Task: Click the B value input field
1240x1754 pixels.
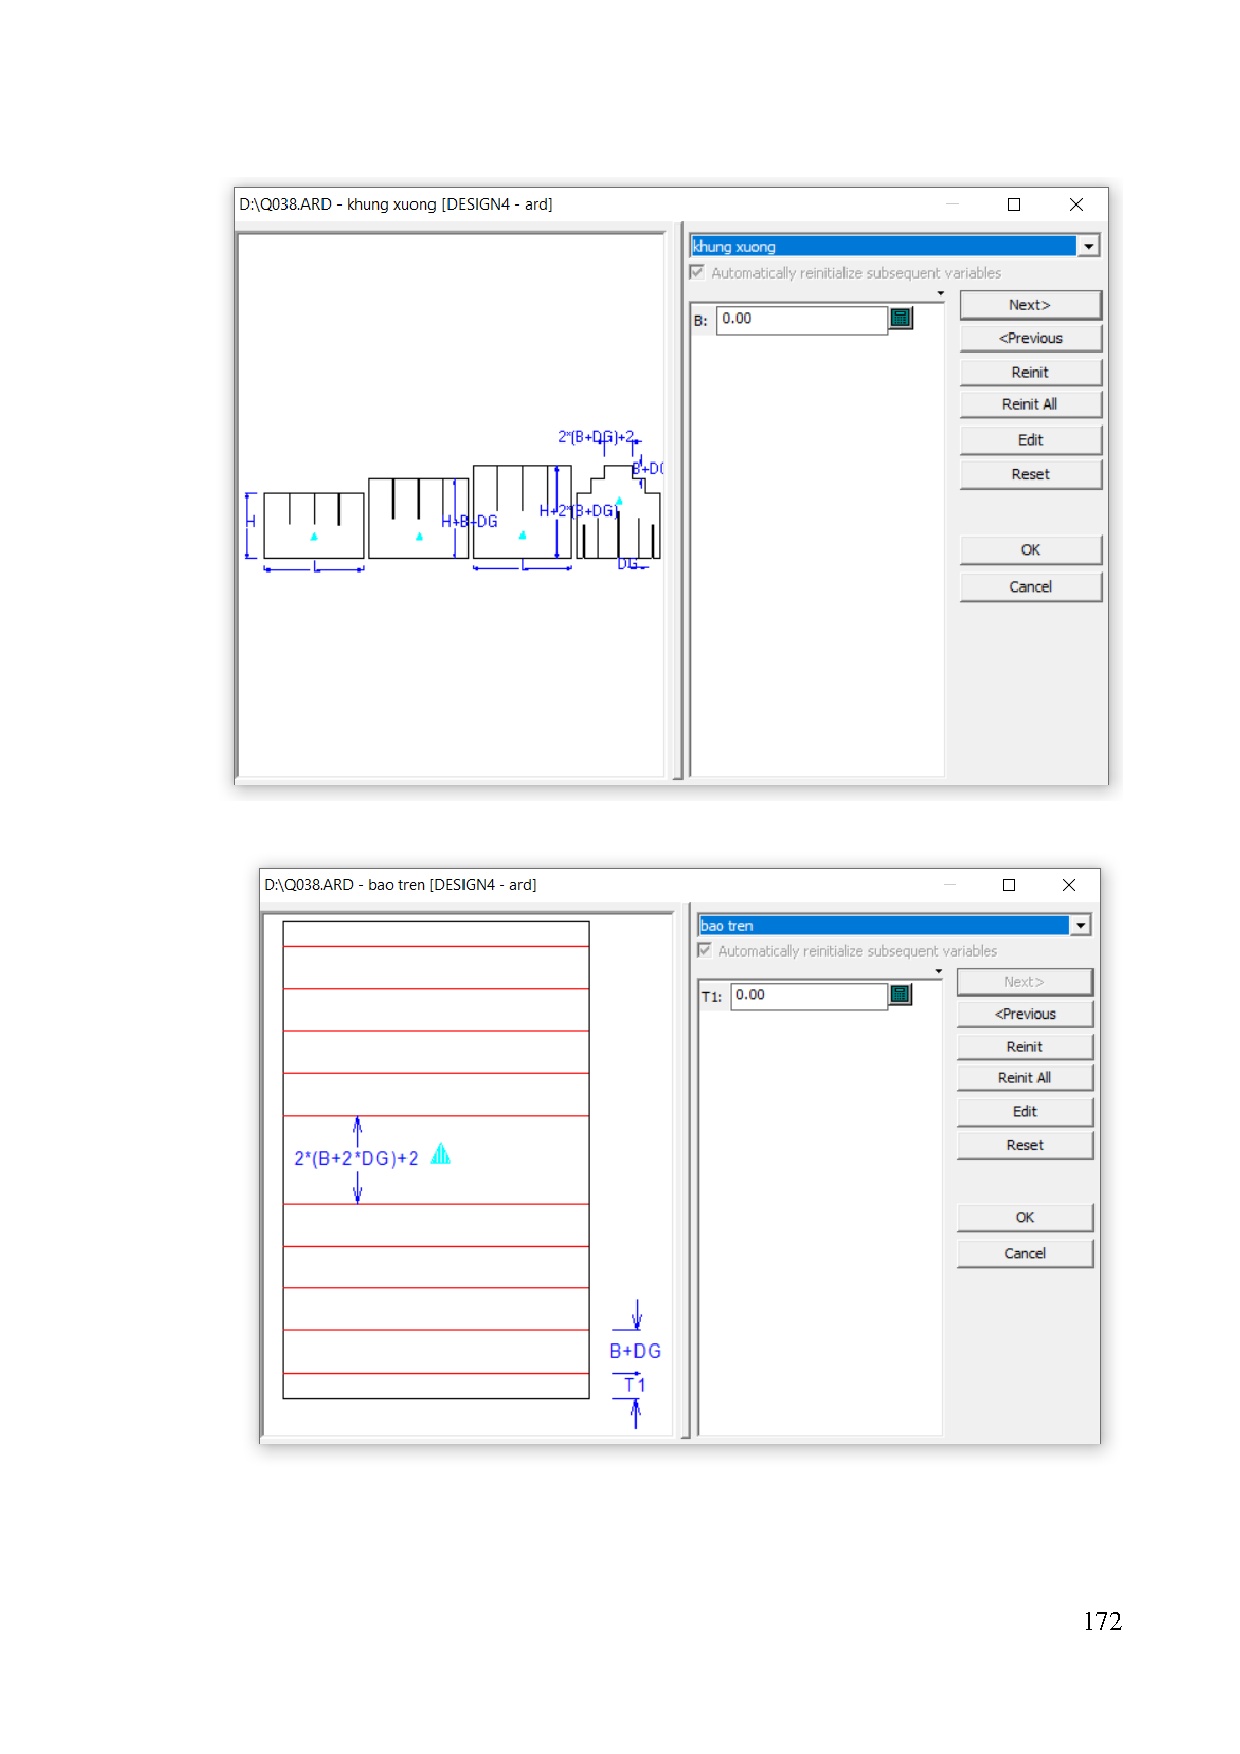Action: pyautogui.click(x=800, y=319)
